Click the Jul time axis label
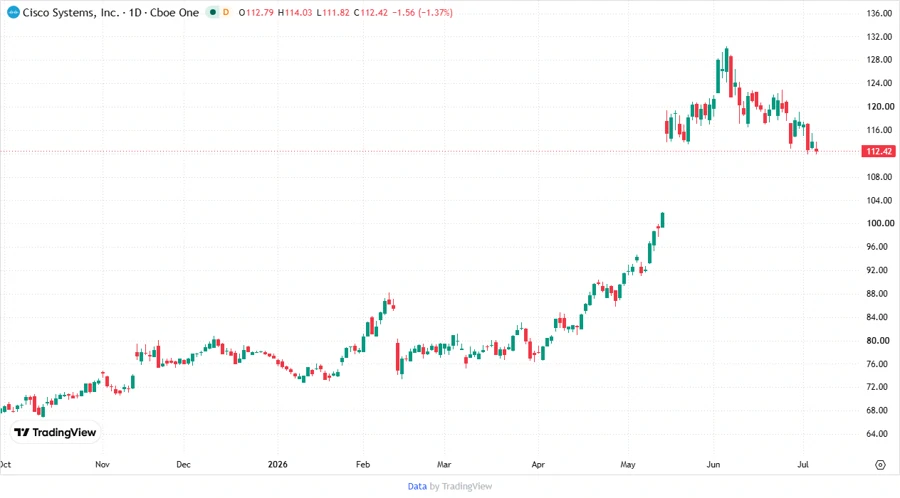Screen dimensions: 900x498 802,464
